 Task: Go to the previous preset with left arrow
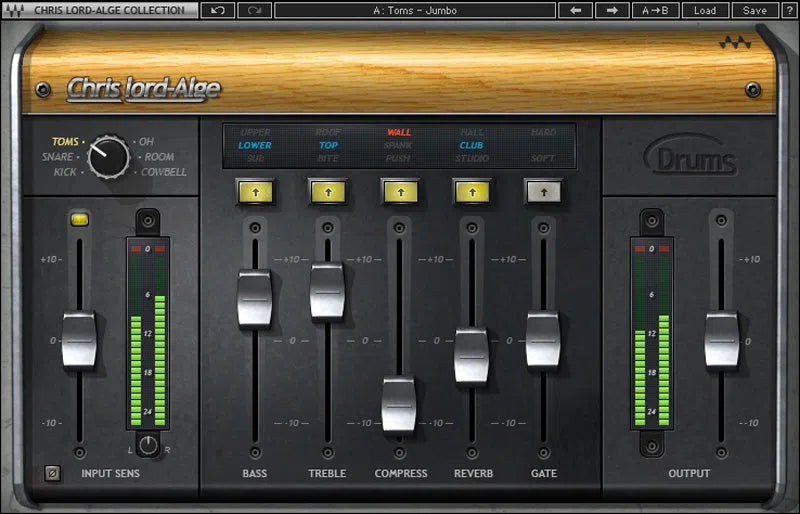click(575, 10)
